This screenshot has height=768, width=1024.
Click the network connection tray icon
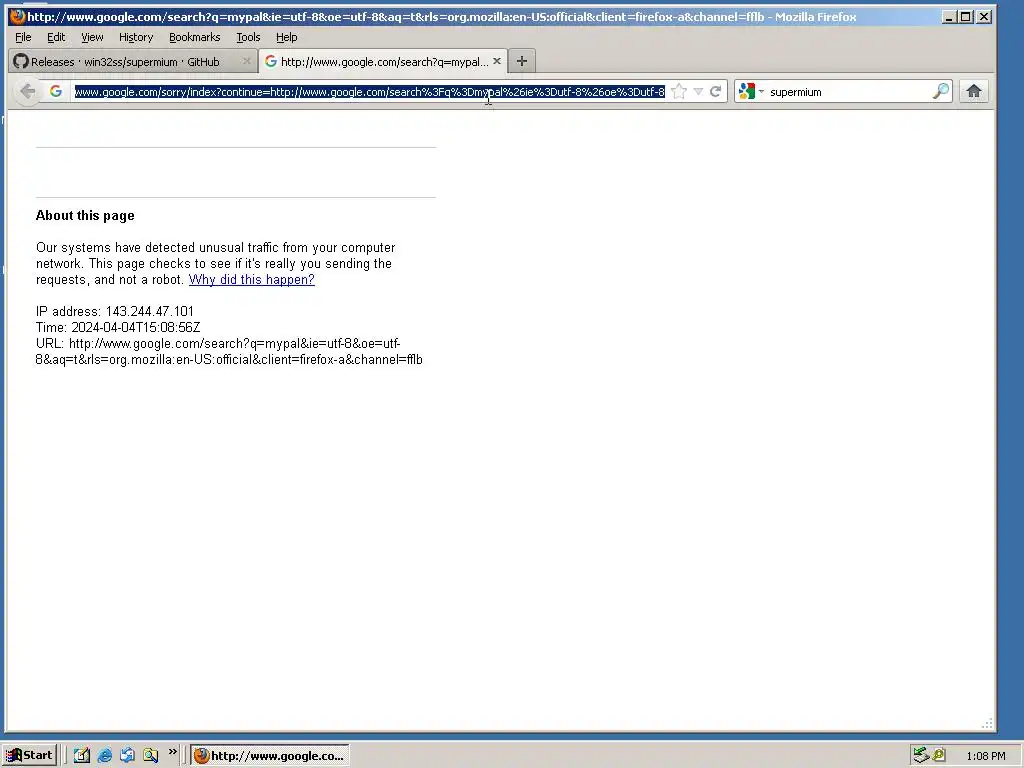(921, 755)
